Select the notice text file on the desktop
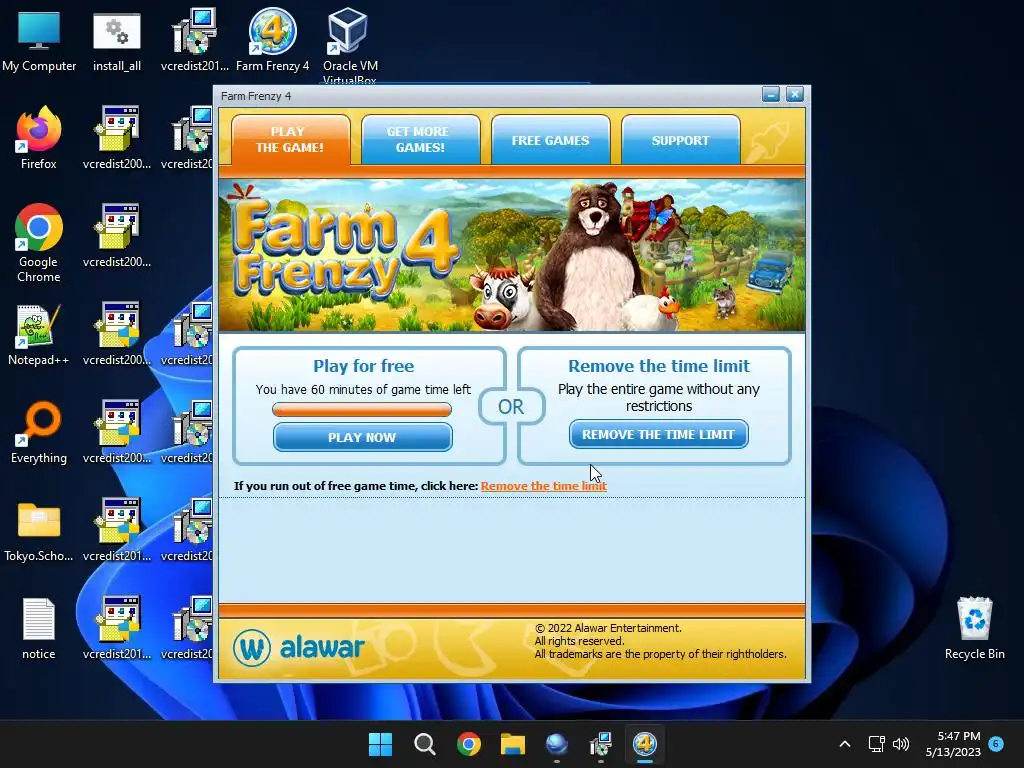Viewport: 1024px width, 768px height. pyautogui.click(x=39, y=628)
